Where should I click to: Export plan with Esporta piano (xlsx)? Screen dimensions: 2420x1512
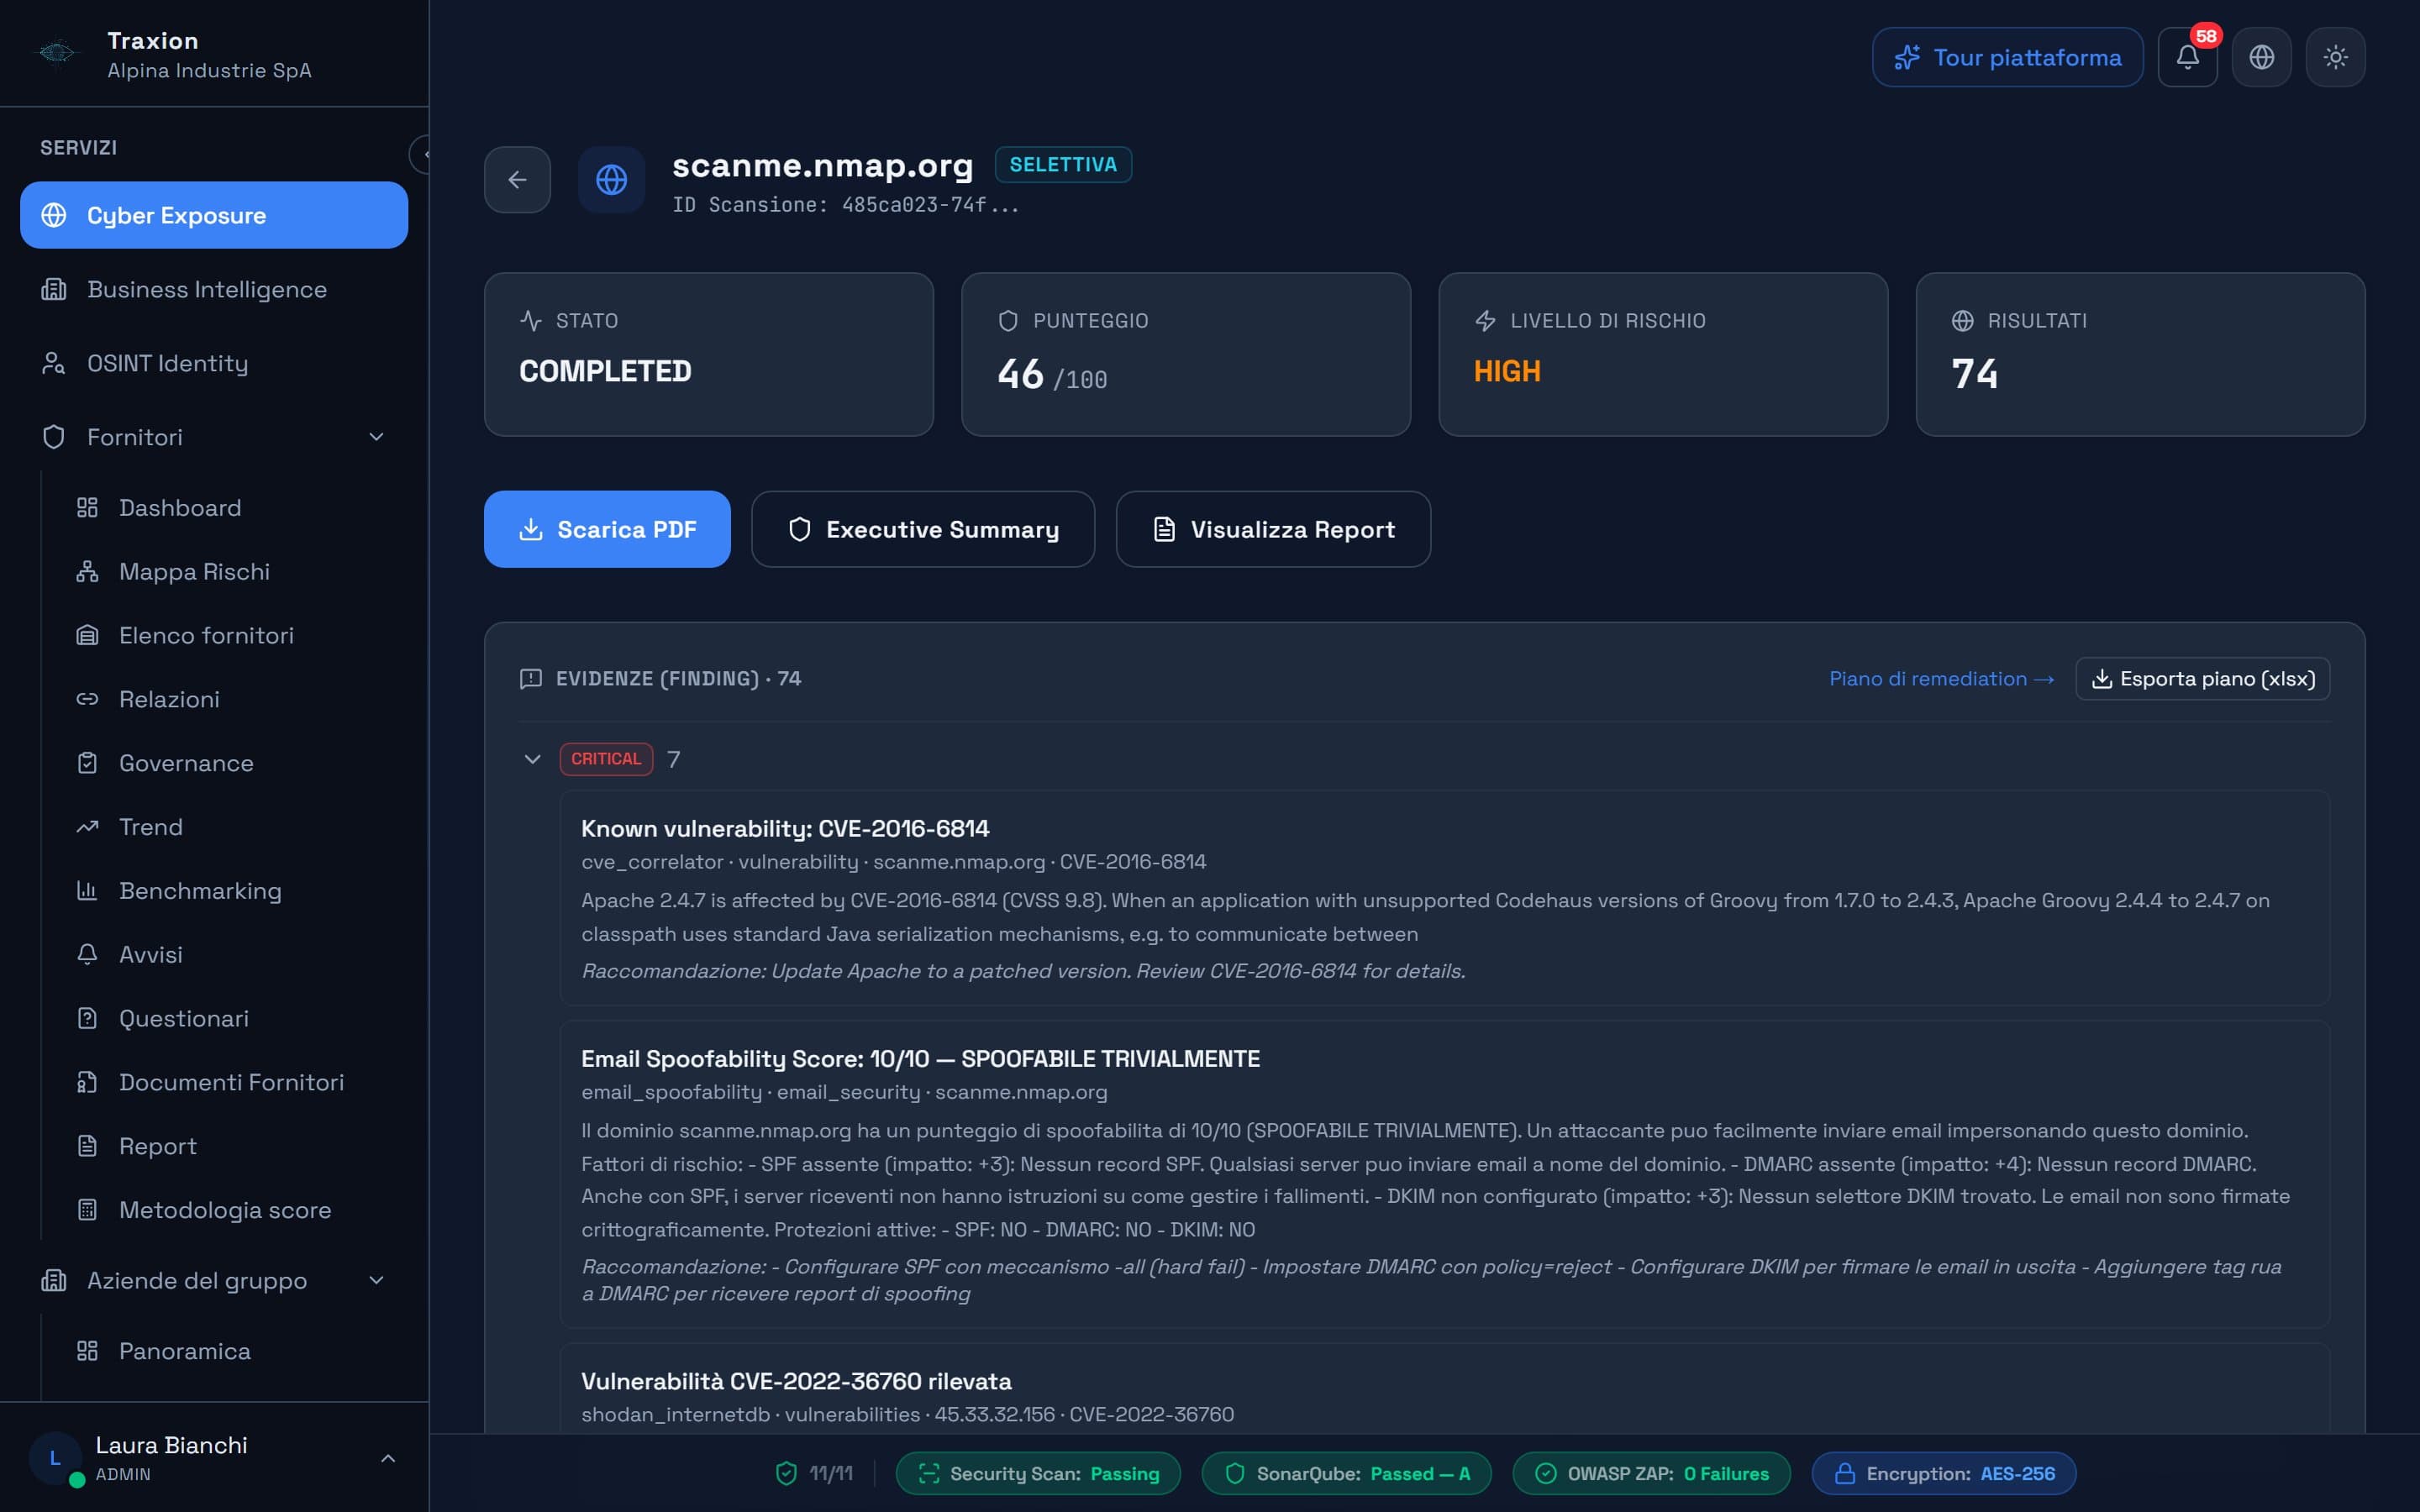click(2203, 679)
